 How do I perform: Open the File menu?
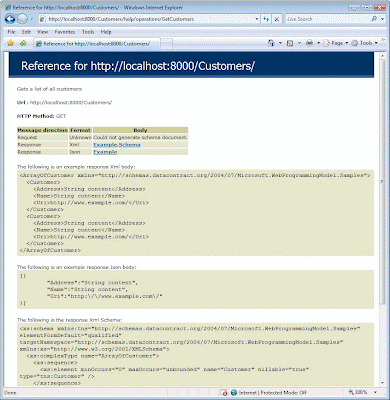point(11,32)
